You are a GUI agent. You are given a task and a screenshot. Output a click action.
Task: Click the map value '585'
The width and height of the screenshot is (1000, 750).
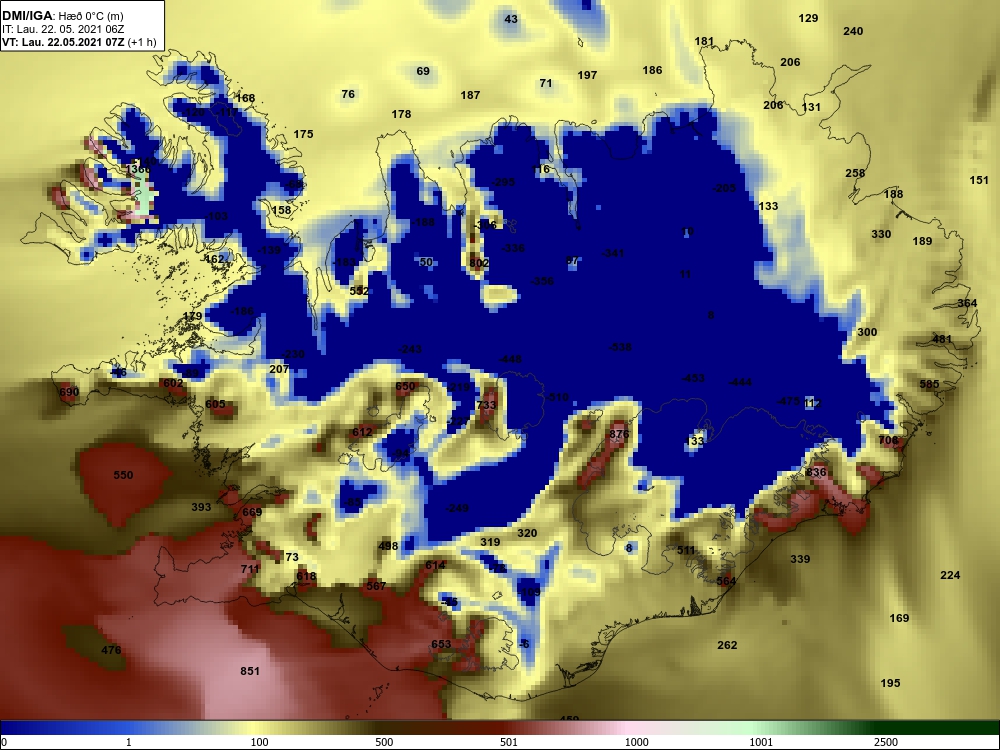coord(929,384)
